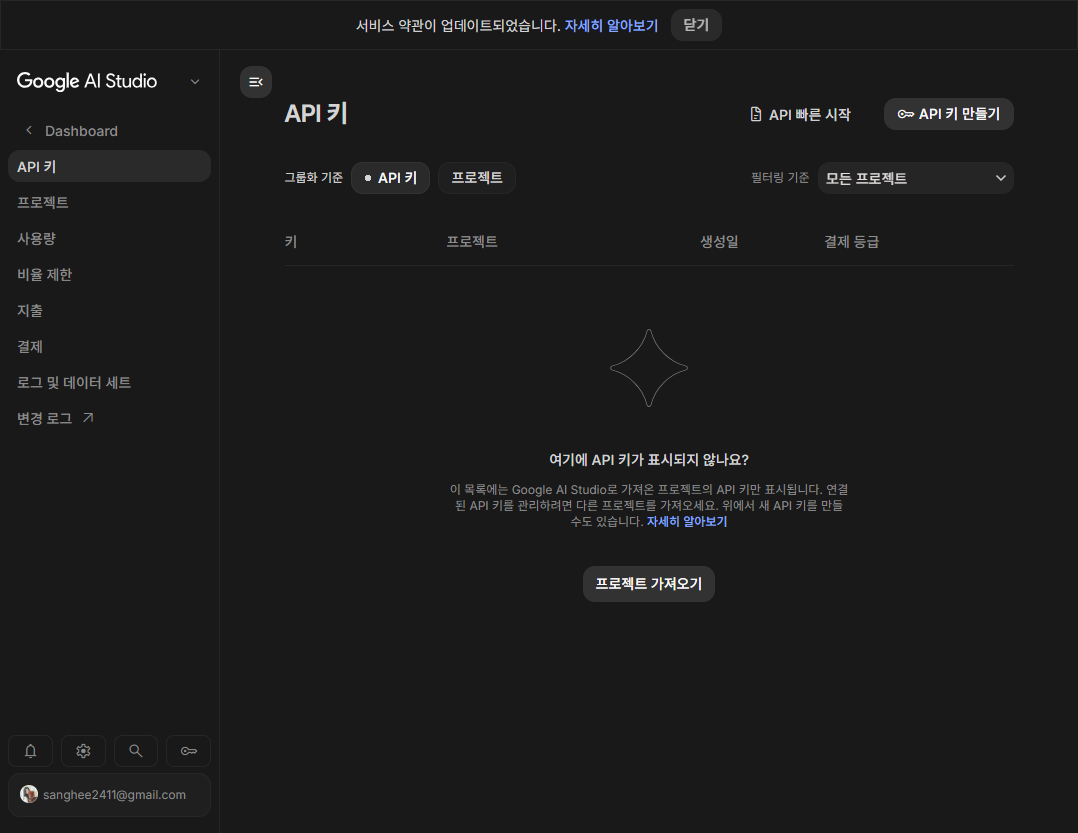Open notifications bell icon
The height and width of the screenshot is (833, 1078).
tap(30, 751)
